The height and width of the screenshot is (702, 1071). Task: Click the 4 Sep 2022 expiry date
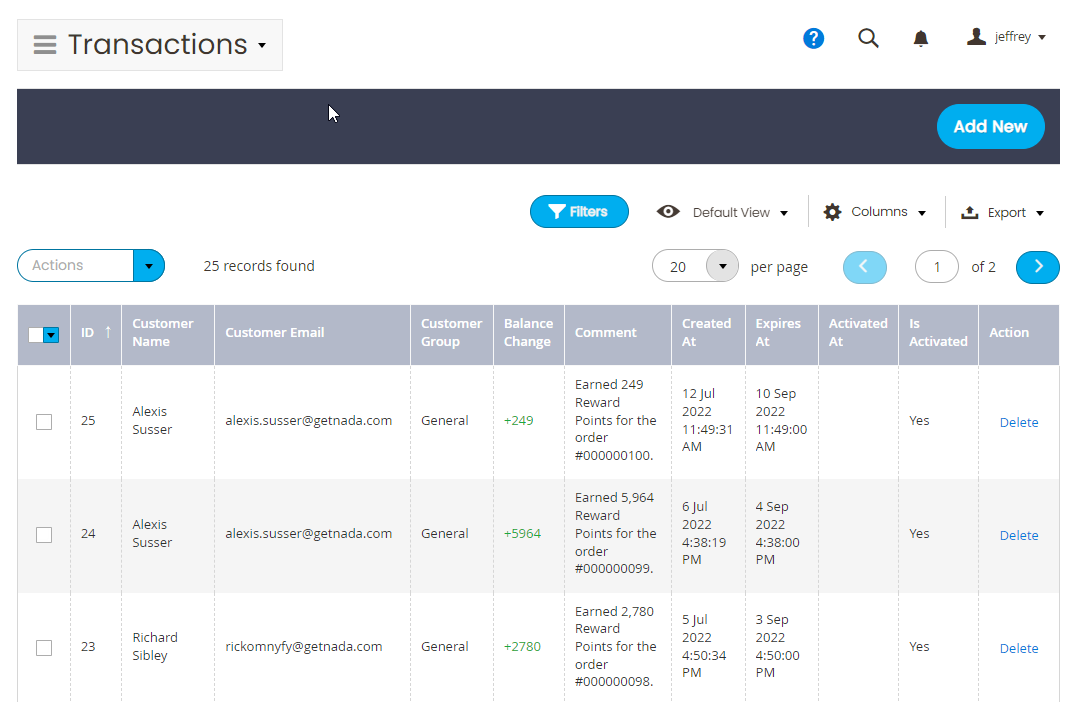click(x=777, y=533)
